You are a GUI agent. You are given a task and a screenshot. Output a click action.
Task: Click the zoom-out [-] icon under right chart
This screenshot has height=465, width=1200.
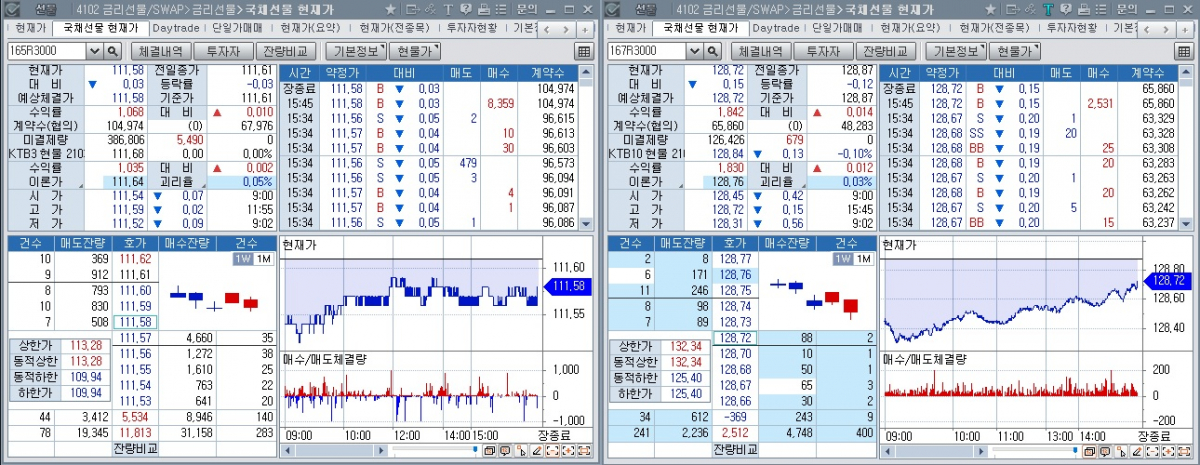pyautogui.click(x=1152, y=451)
